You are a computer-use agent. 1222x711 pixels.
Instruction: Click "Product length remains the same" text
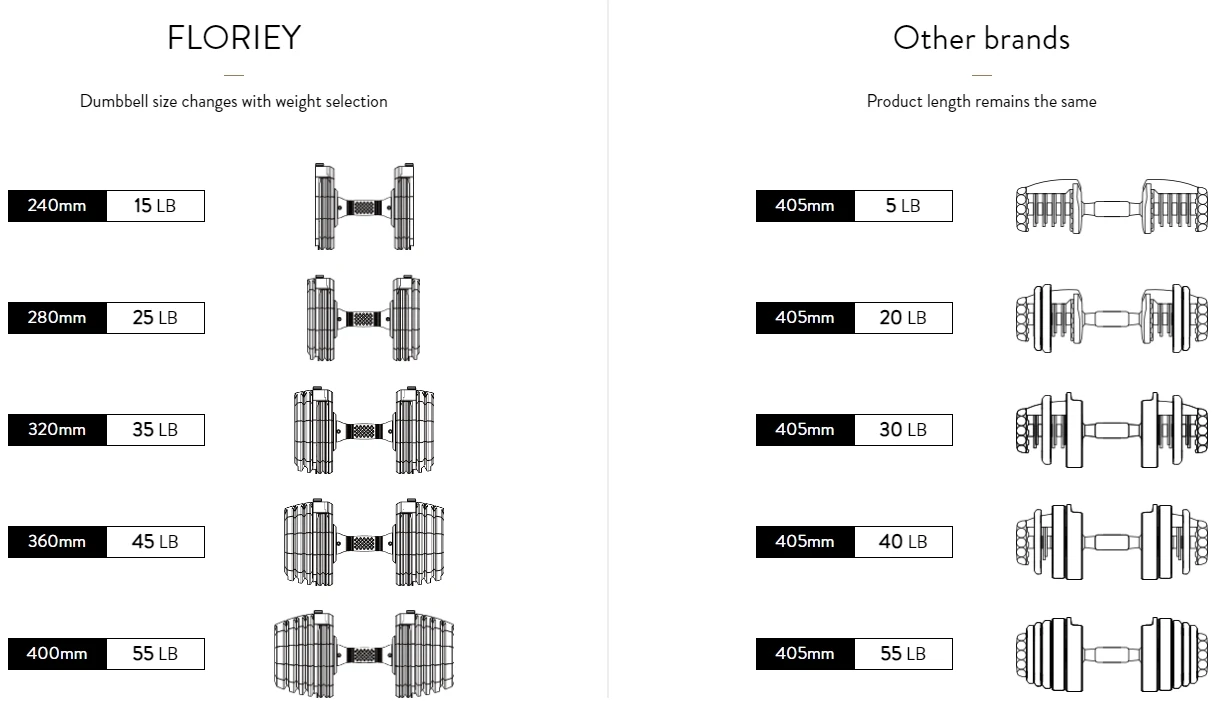coord(981,101)
